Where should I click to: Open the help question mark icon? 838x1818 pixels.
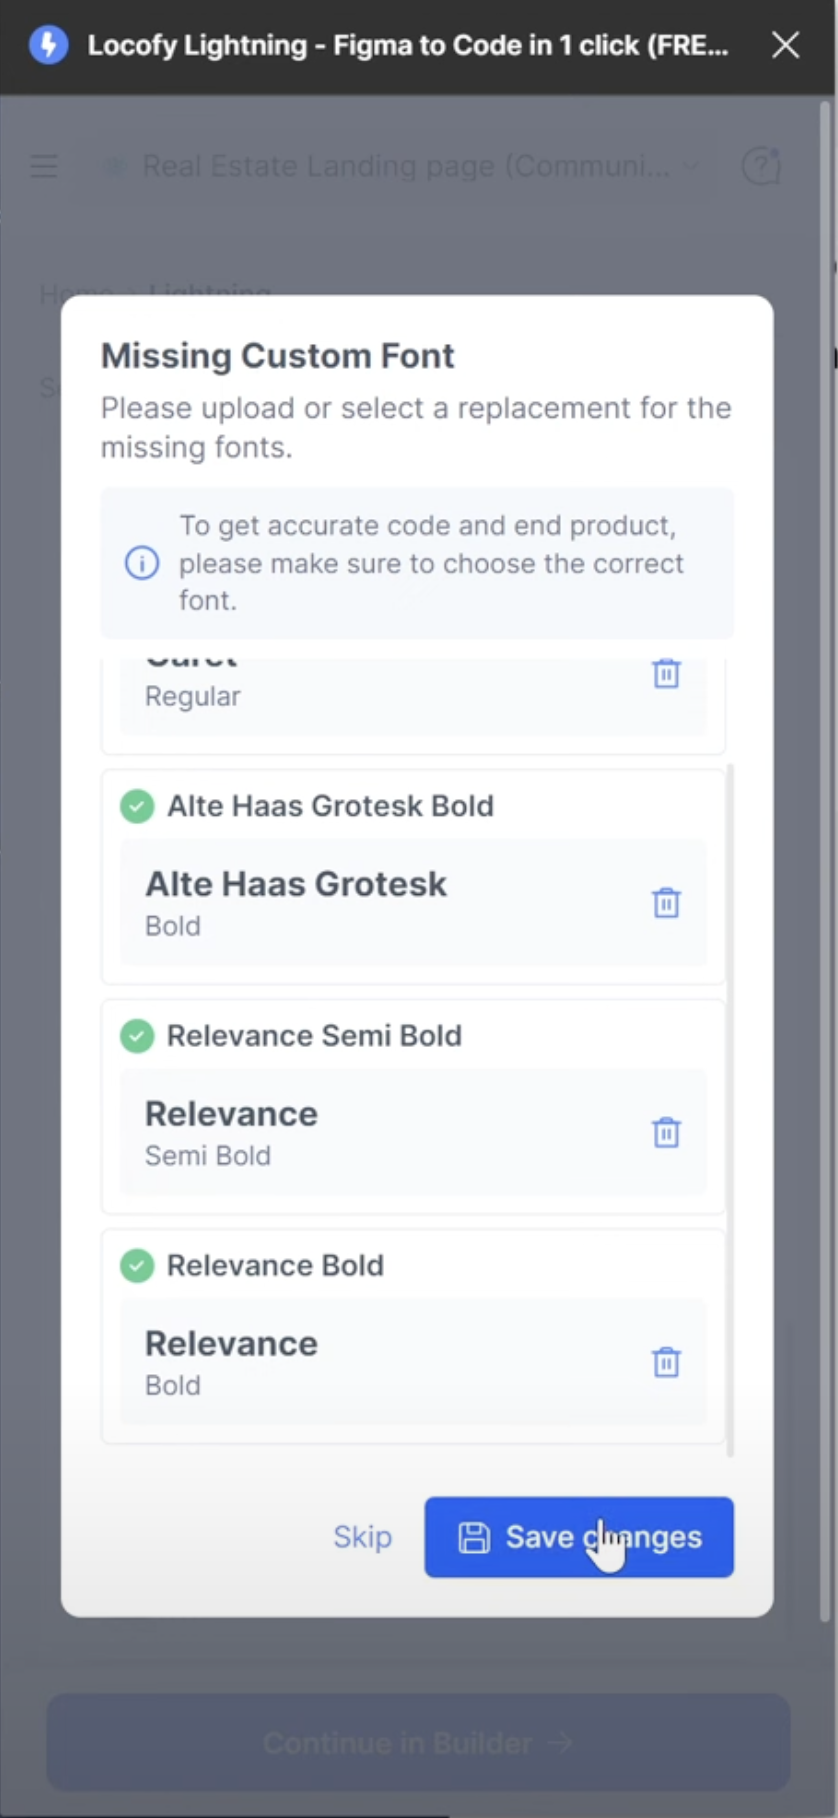pos(761,166)
